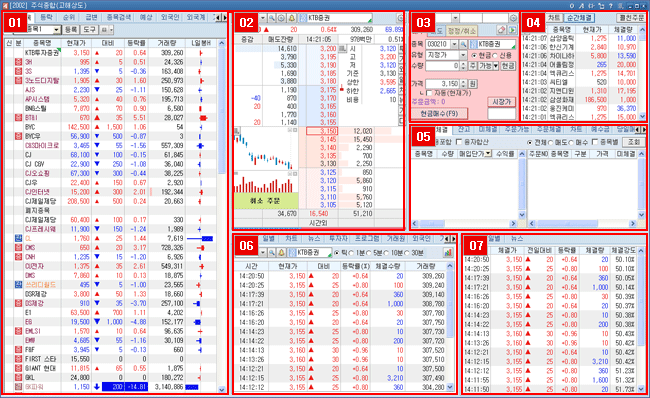Expand the 지정가 order type dropdown
This screenshot has width=650, height=398.
point(463,55)
